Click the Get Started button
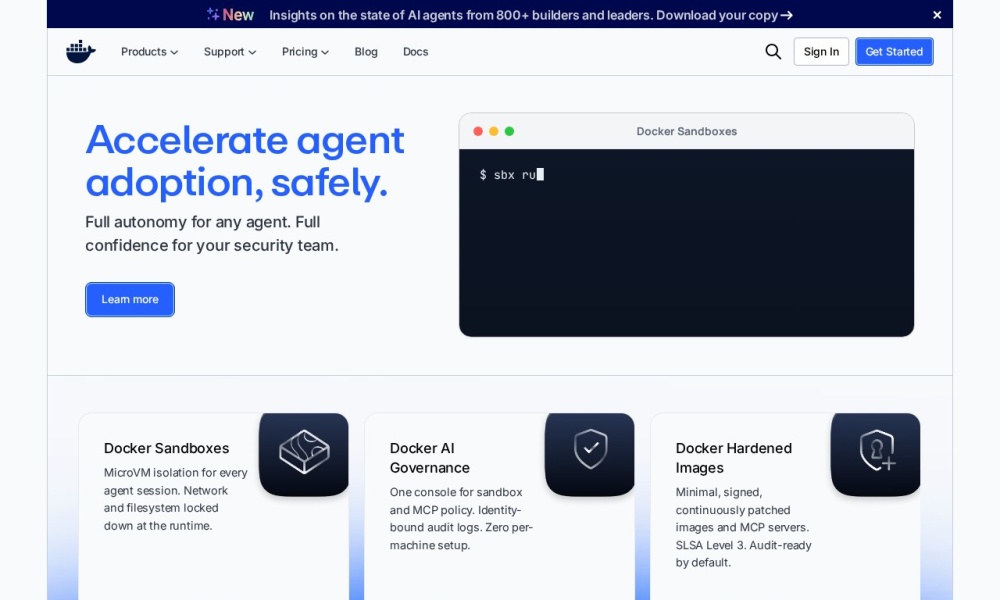This screenshot has height=600, width=1000. point(894,52)
